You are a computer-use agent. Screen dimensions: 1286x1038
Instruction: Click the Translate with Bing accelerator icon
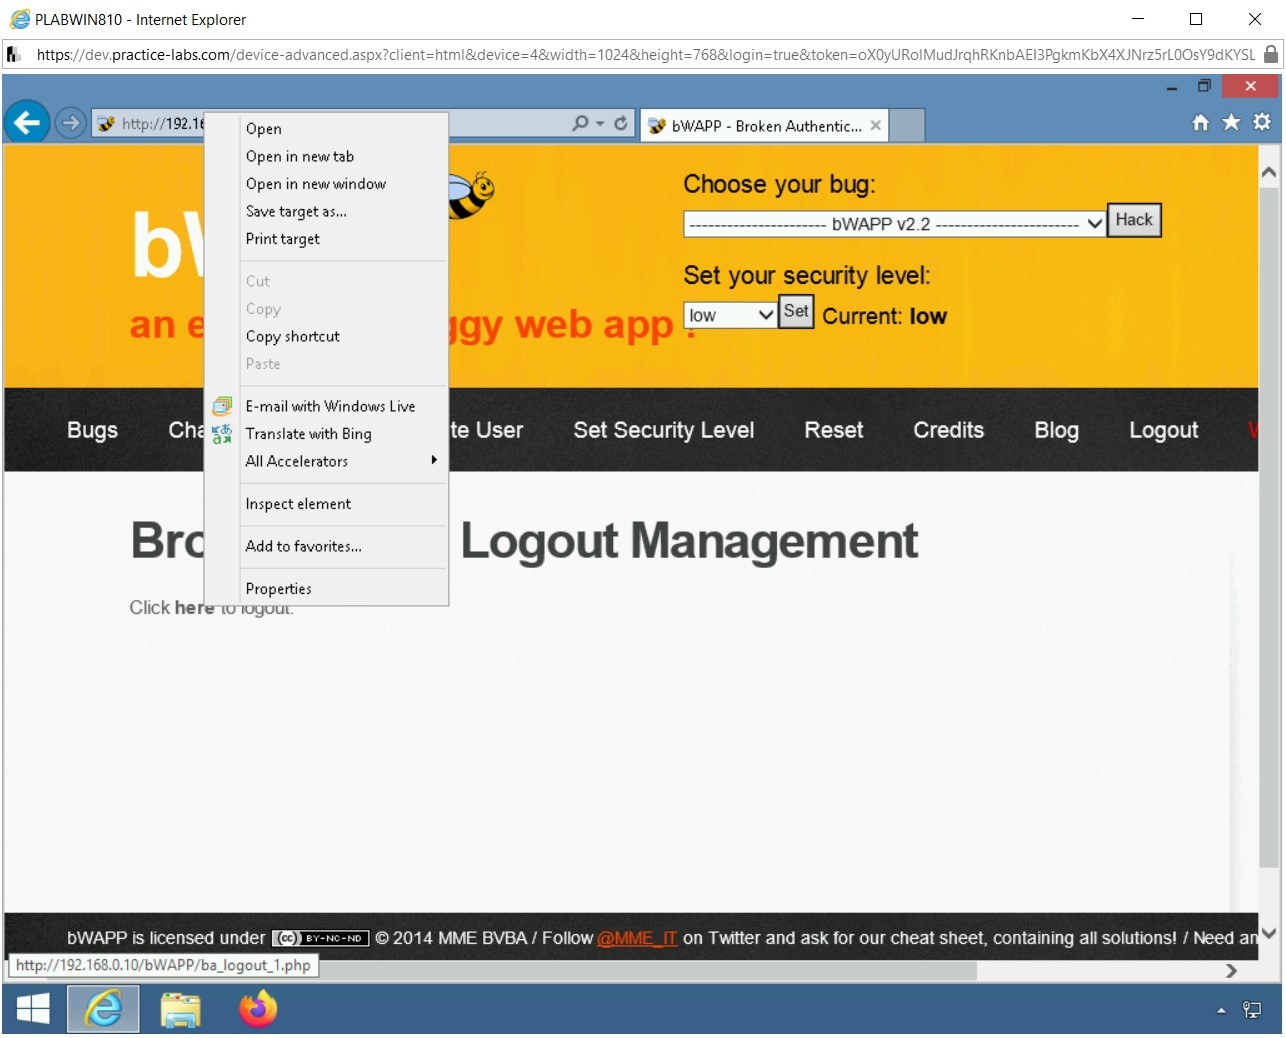point(222,433)
